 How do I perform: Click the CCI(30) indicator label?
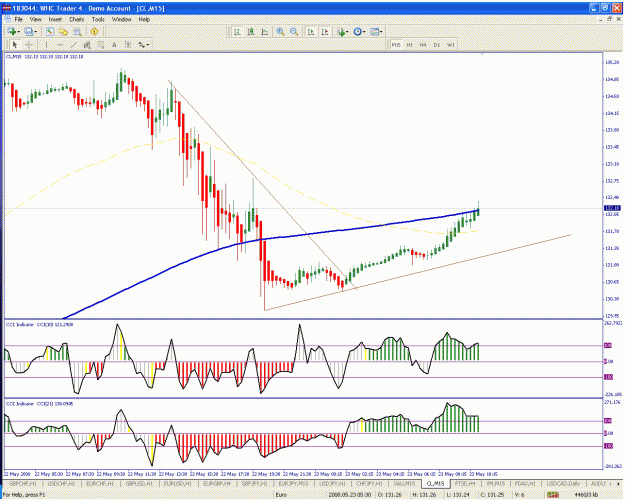39,324
